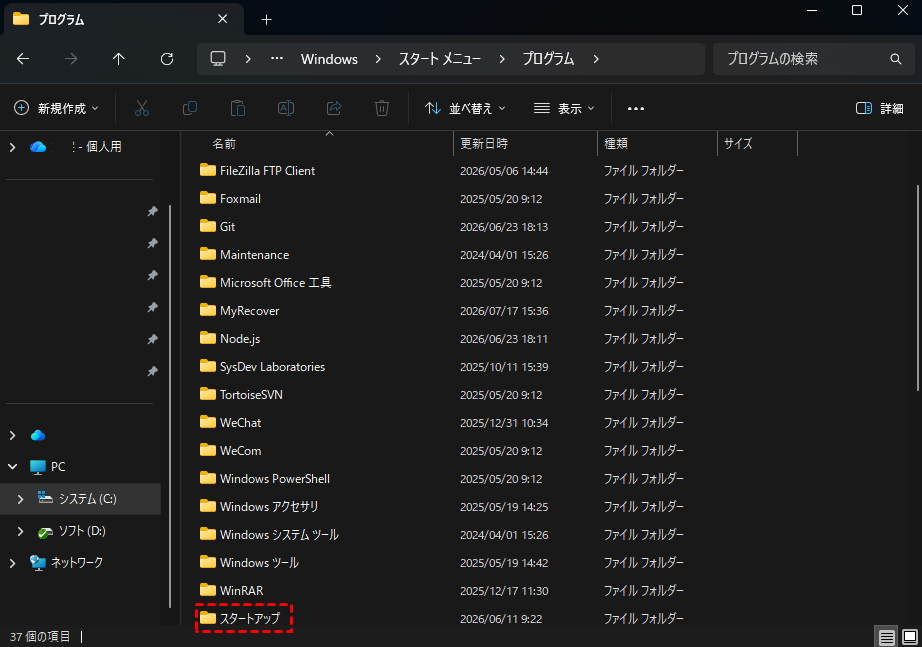Image resolution: width=922 pixels, height=647 pixels.
Task: Click スタート メニュー breadcrumb
Action: coord(440,59)
